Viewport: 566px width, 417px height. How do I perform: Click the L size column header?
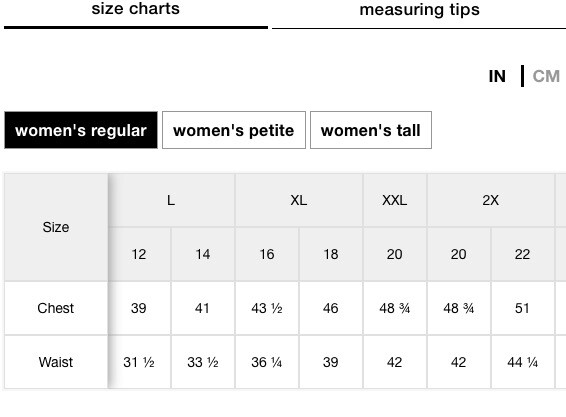[x=171, y=200]
